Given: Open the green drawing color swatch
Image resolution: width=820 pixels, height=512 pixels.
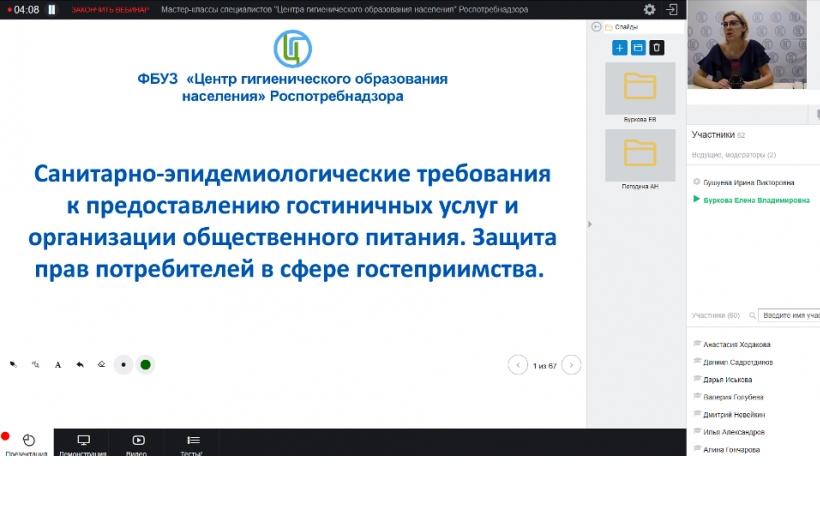Looking at the screenshot, I should (145, 365).
